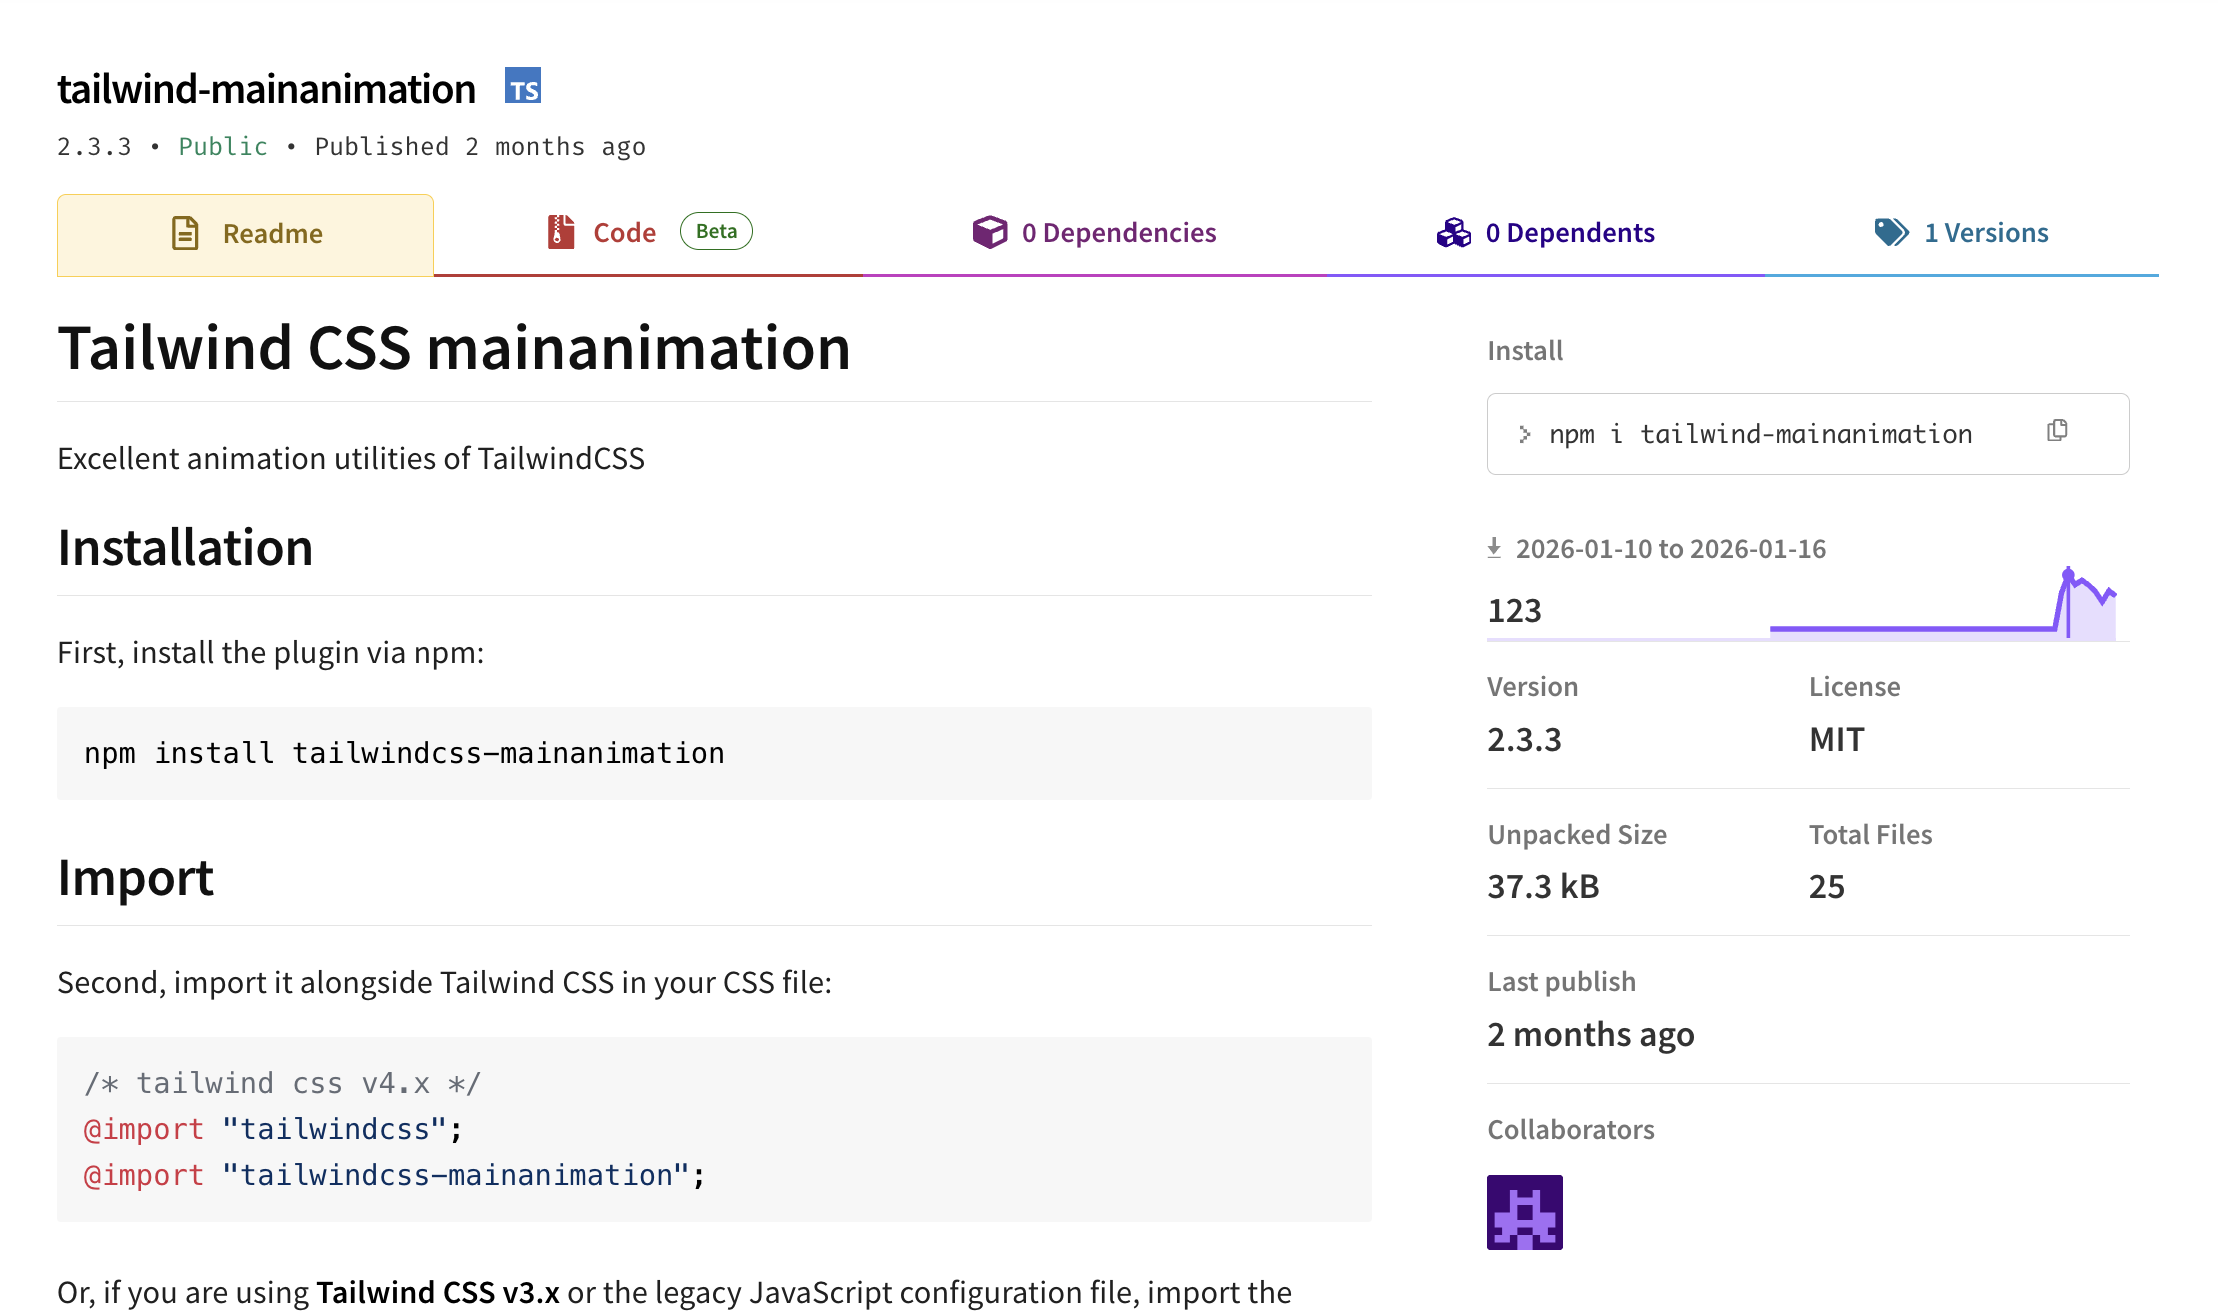Screen dimensions: 2218x1314
Task: Select the npm i tailwind-mainanimation command text
Action: coord(1760,433)
